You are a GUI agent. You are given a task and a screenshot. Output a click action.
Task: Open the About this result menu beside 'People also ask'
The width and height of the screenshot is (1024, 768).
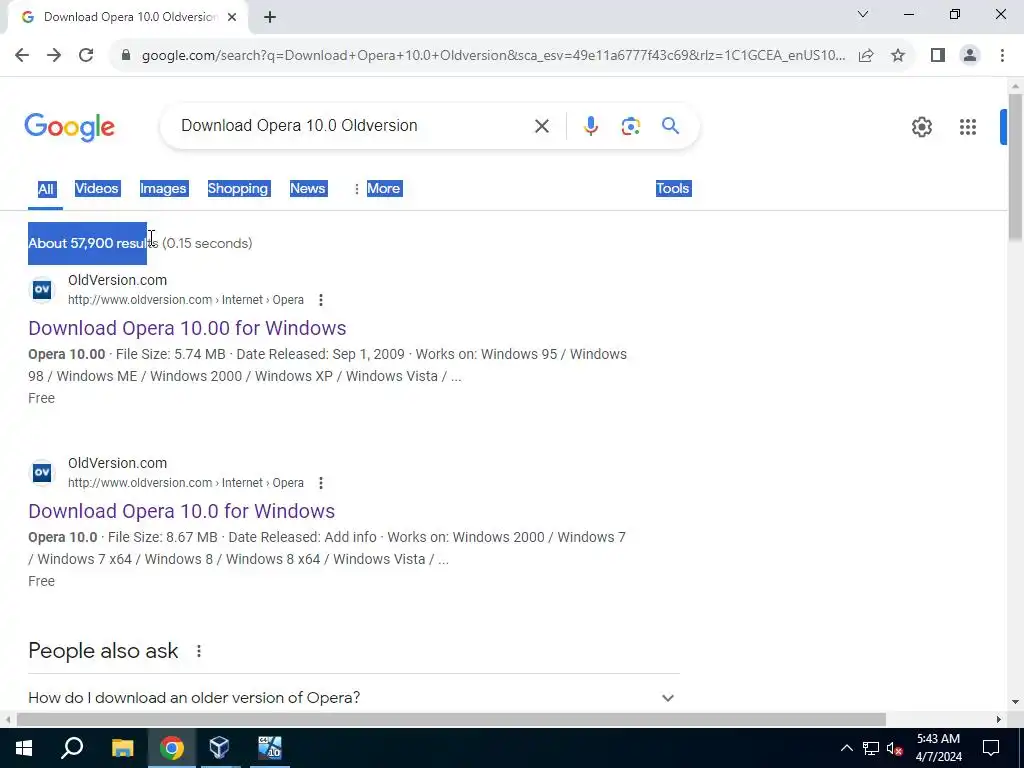(199, 651)
